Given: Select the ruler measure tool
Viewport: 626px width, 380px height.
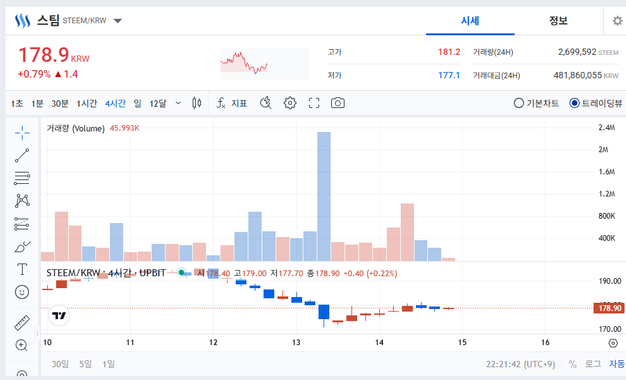Looking at the screenshot, I should pos(22,323).
